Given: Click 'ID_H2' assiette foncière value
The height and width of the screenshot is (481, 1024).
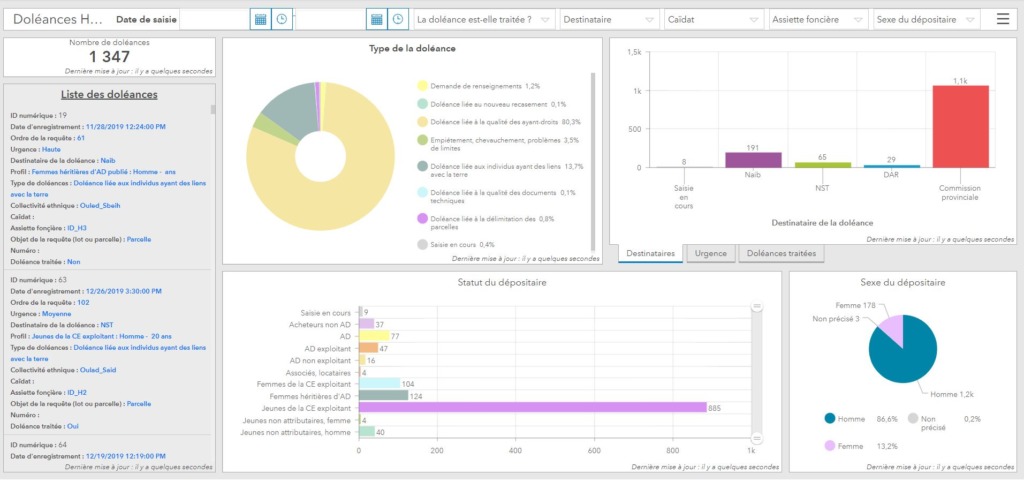Looking at the screenshot, I should (76, 393).
